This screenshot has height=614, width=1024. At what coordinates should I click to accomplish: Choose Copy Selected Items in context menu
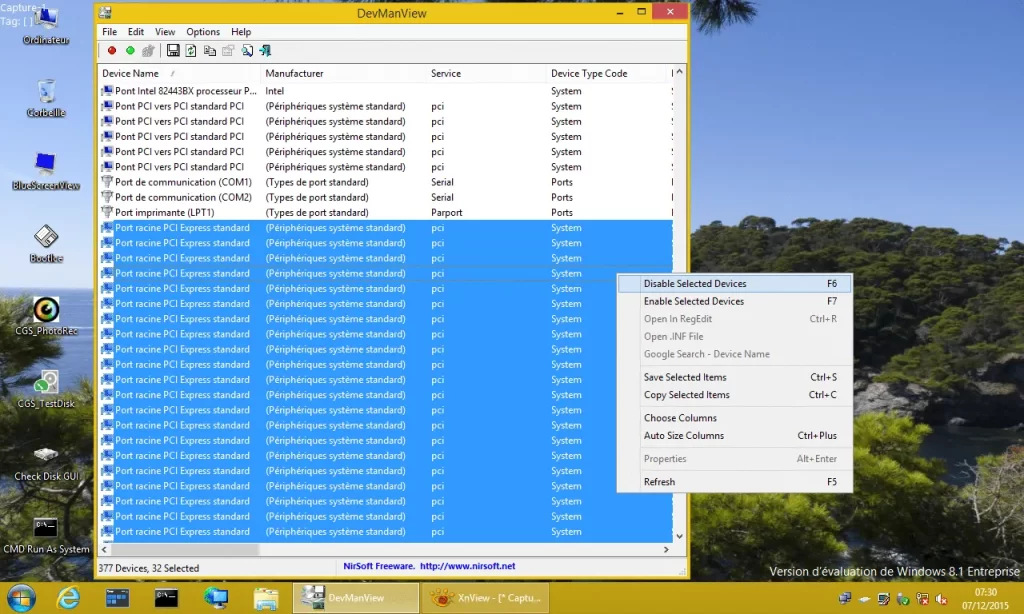click(735, 395)
